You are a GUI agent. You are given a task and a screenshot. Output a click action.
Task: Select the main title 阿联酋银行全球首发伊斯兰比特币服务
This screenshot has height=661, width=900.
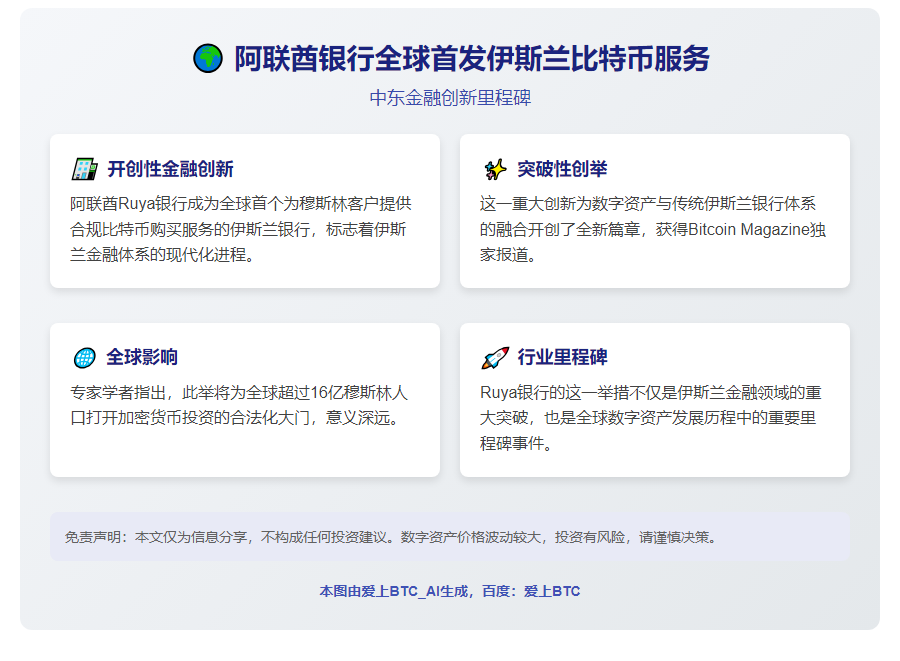pyautogui.click(x=472, y=59)
